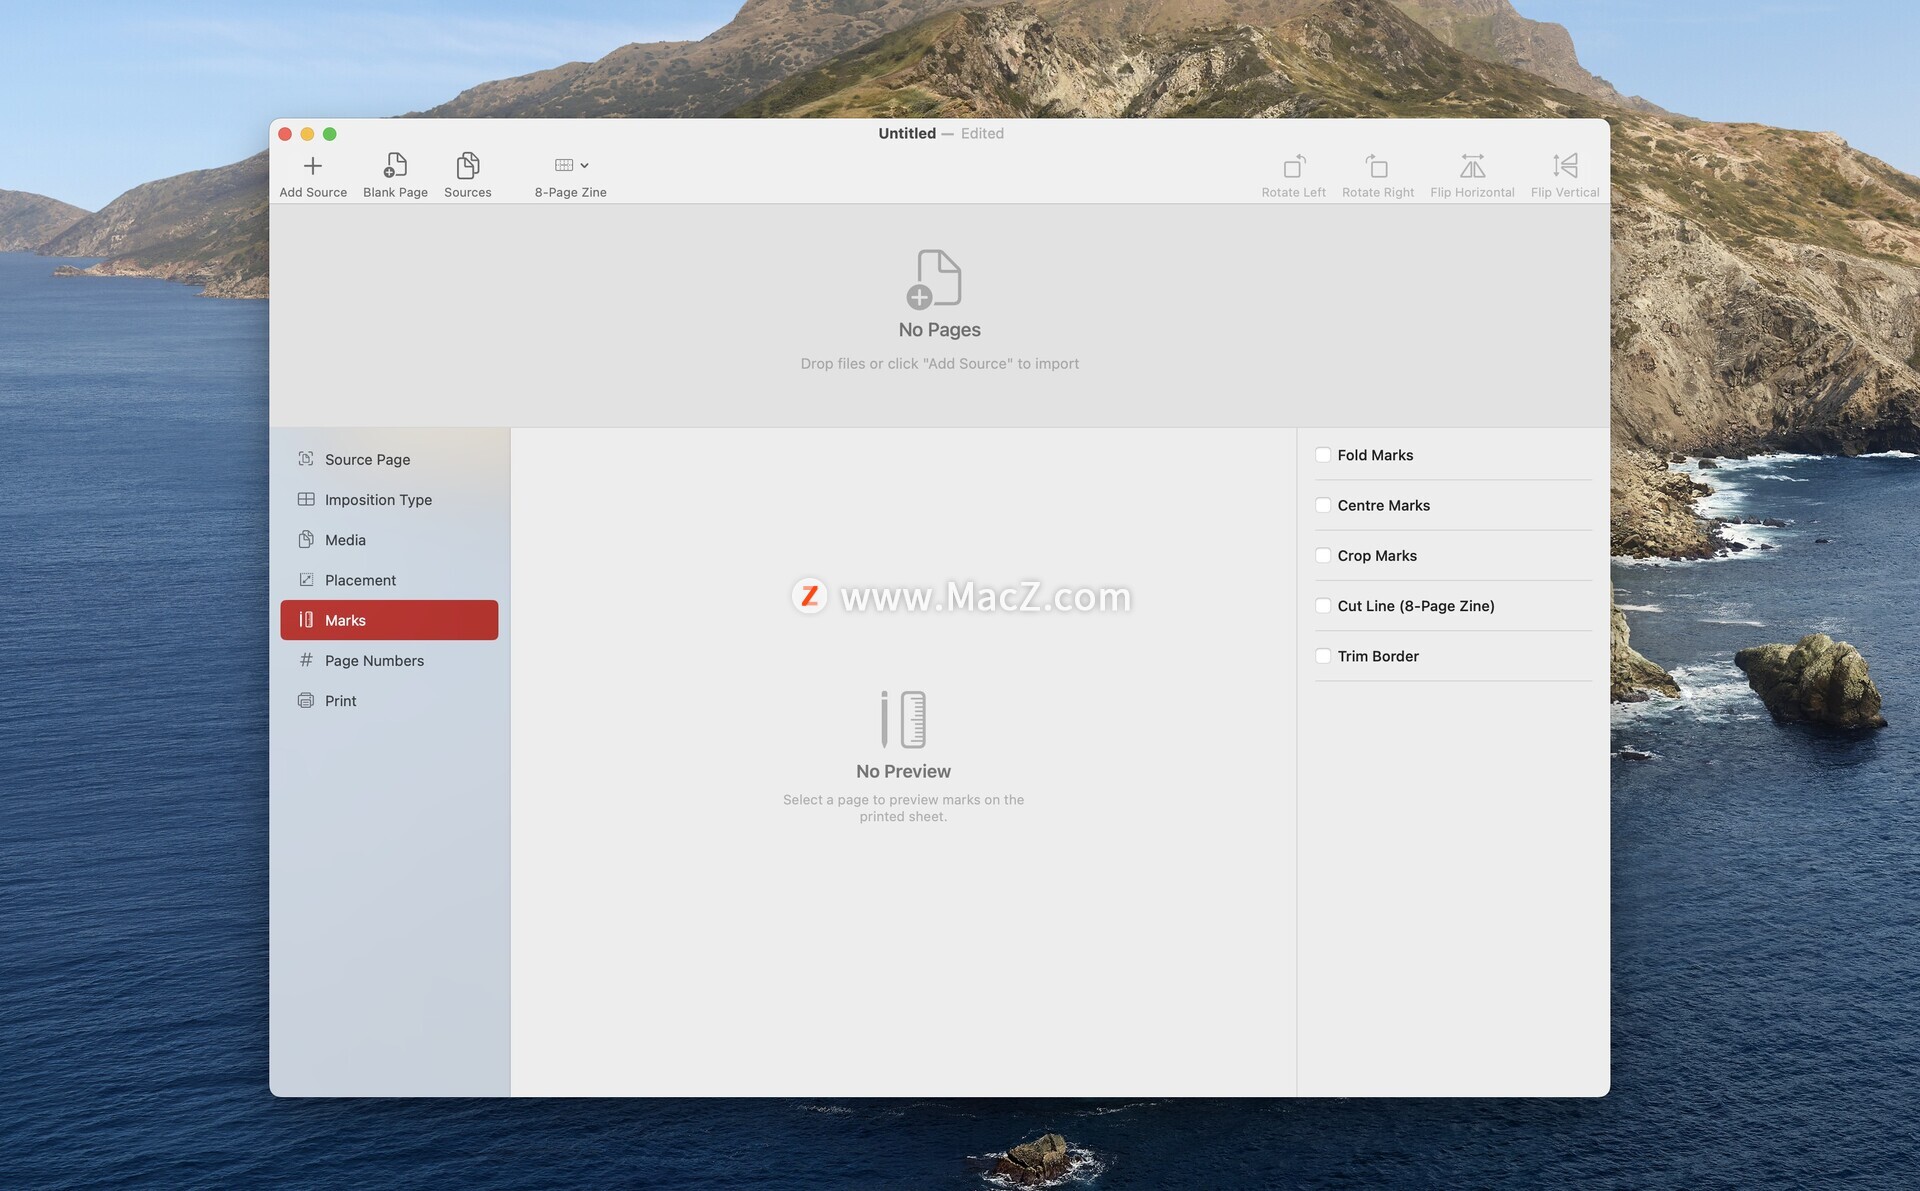The height and width of the screenshot is (1191, 1920).
Task: Click the Rotate Right toolbar icon
Action: click(x=1377, y=166)
